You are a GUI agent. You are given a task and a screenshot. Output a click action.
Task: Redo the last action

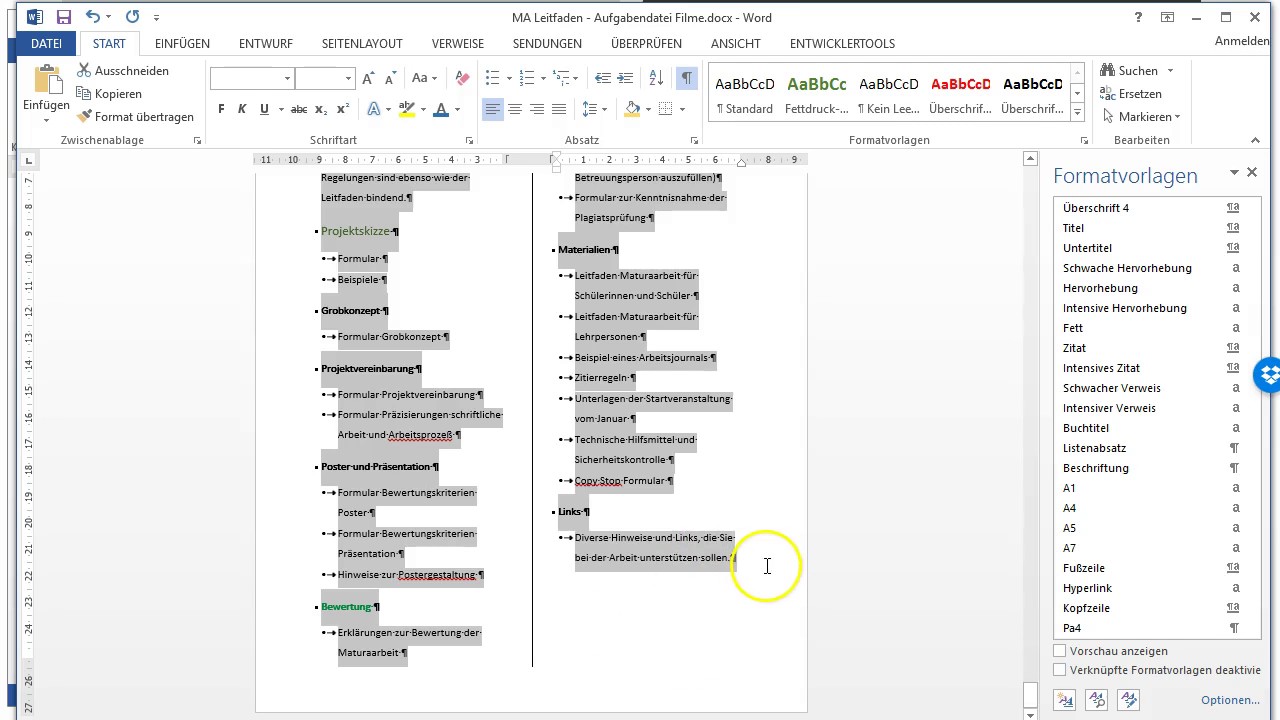pos(132,17)
